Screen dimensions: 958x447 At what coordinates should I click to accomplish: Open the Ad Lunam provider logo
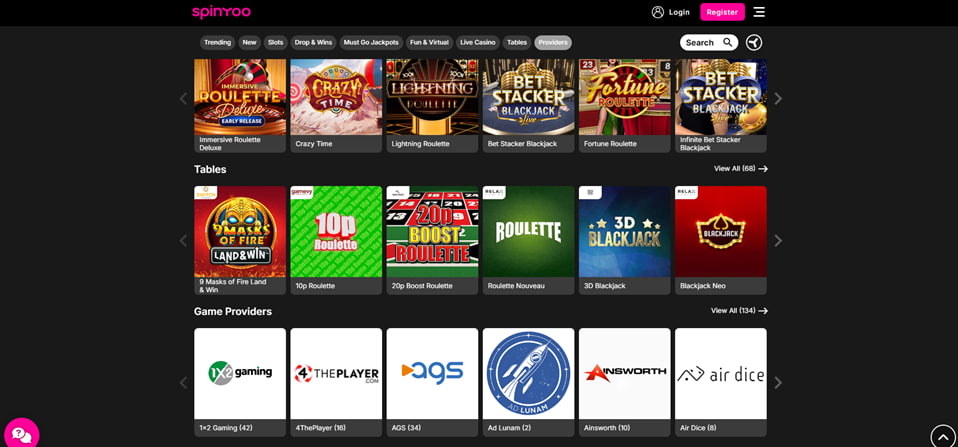click(528, 373)
